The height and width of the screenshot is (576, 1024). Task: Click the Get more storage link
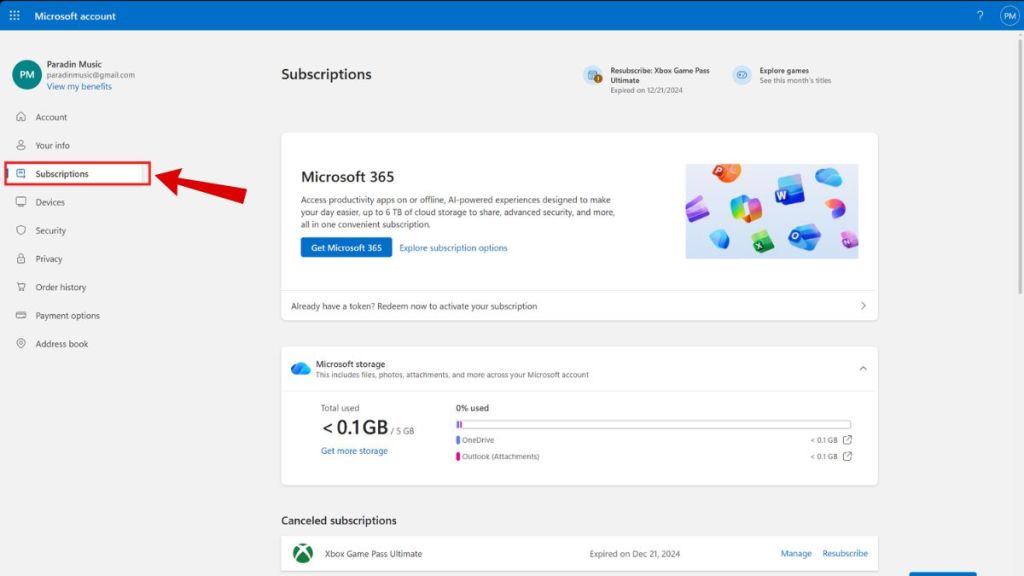click(x=354, y=451)
